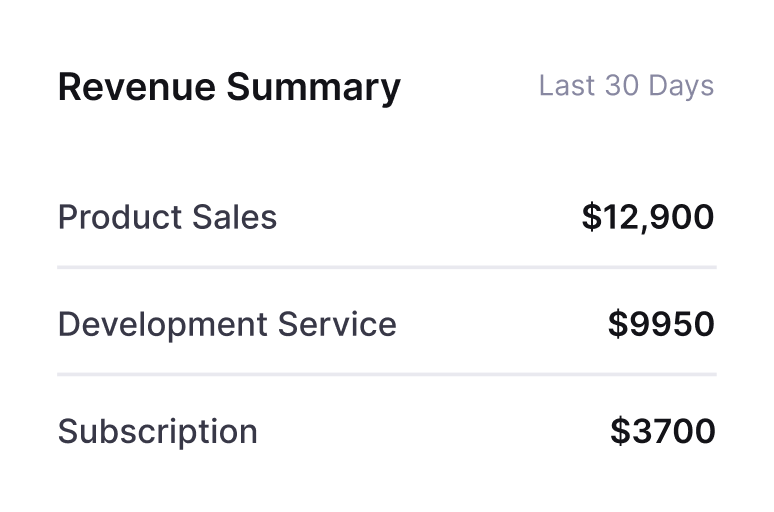The height and width of the screenshot is (512, 774).
Task: Click the word Sales in the first row
Action: click(x=234, y=217)
